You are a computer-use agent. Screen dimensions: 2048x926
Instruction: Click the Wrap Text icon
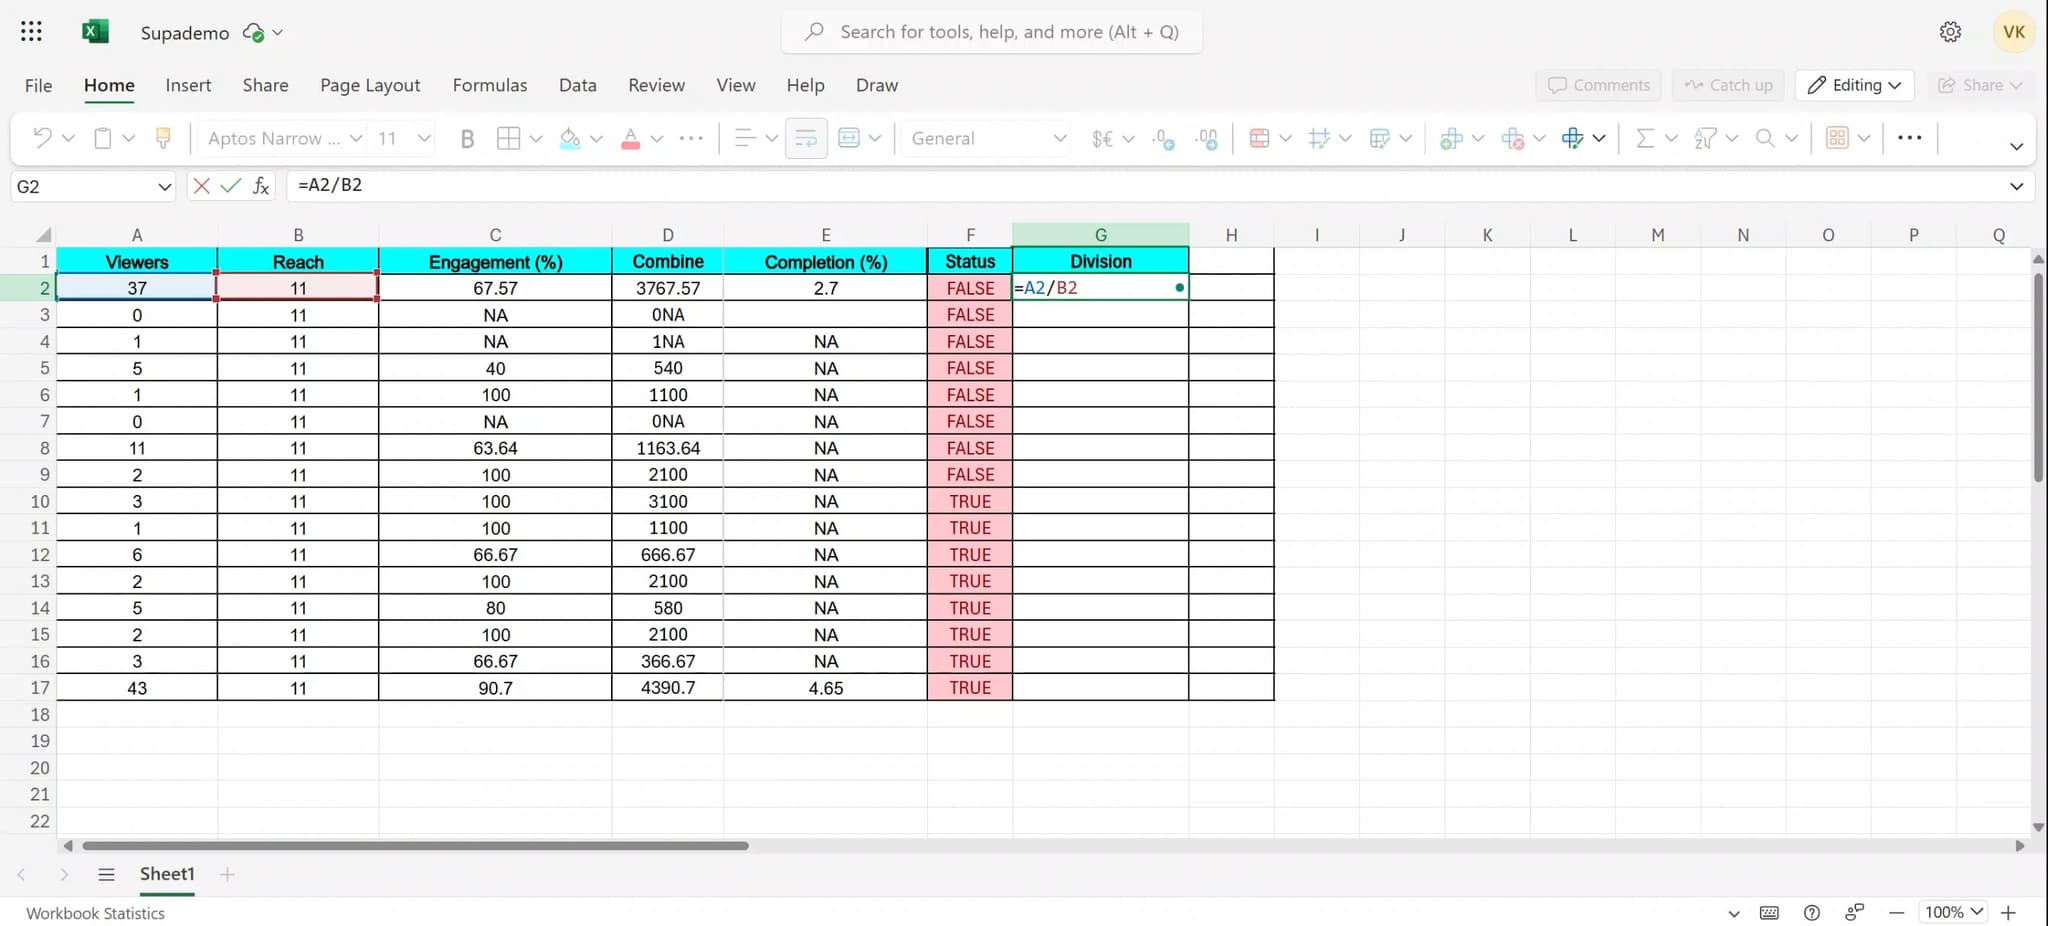point(805,138)
